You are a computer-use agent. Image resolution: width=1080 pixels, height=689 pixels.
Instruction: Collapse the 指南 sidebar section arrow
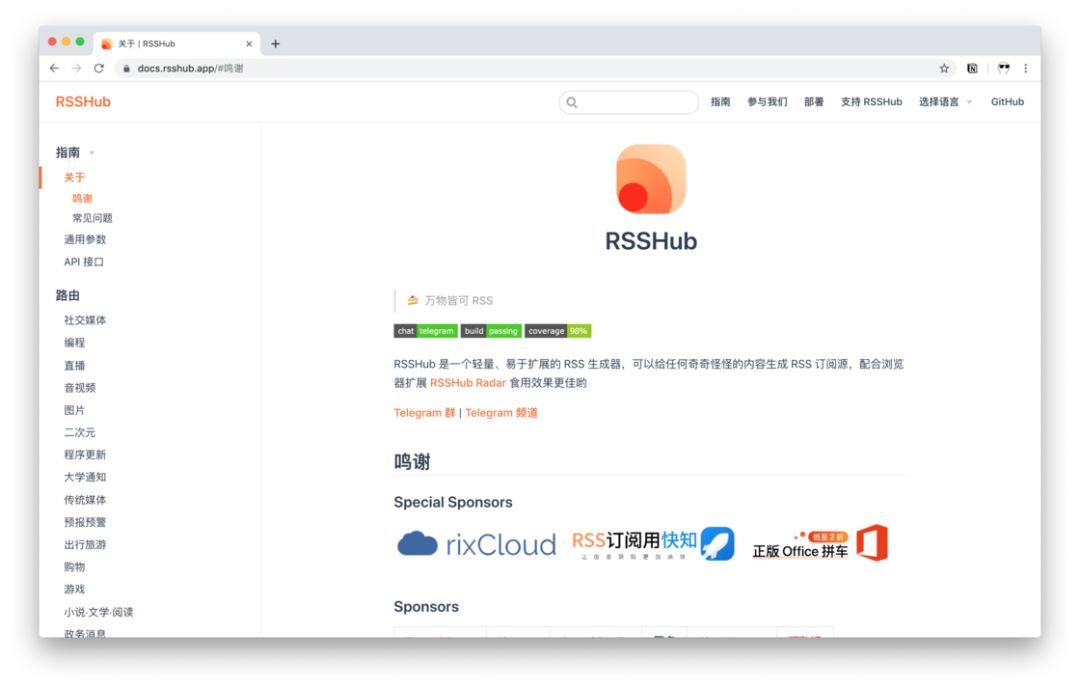92,153
